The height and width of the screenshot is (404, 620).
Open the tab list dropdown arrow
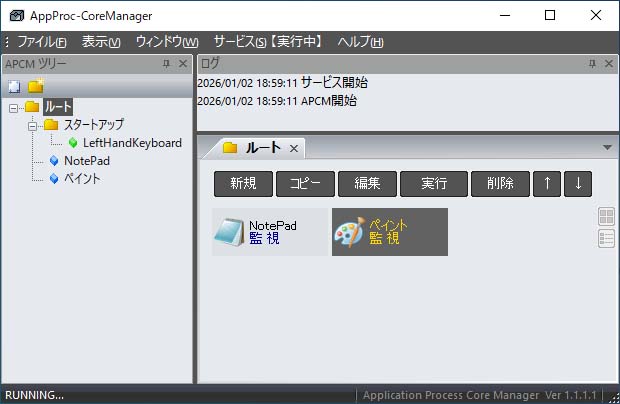click(x=606, y=147)
